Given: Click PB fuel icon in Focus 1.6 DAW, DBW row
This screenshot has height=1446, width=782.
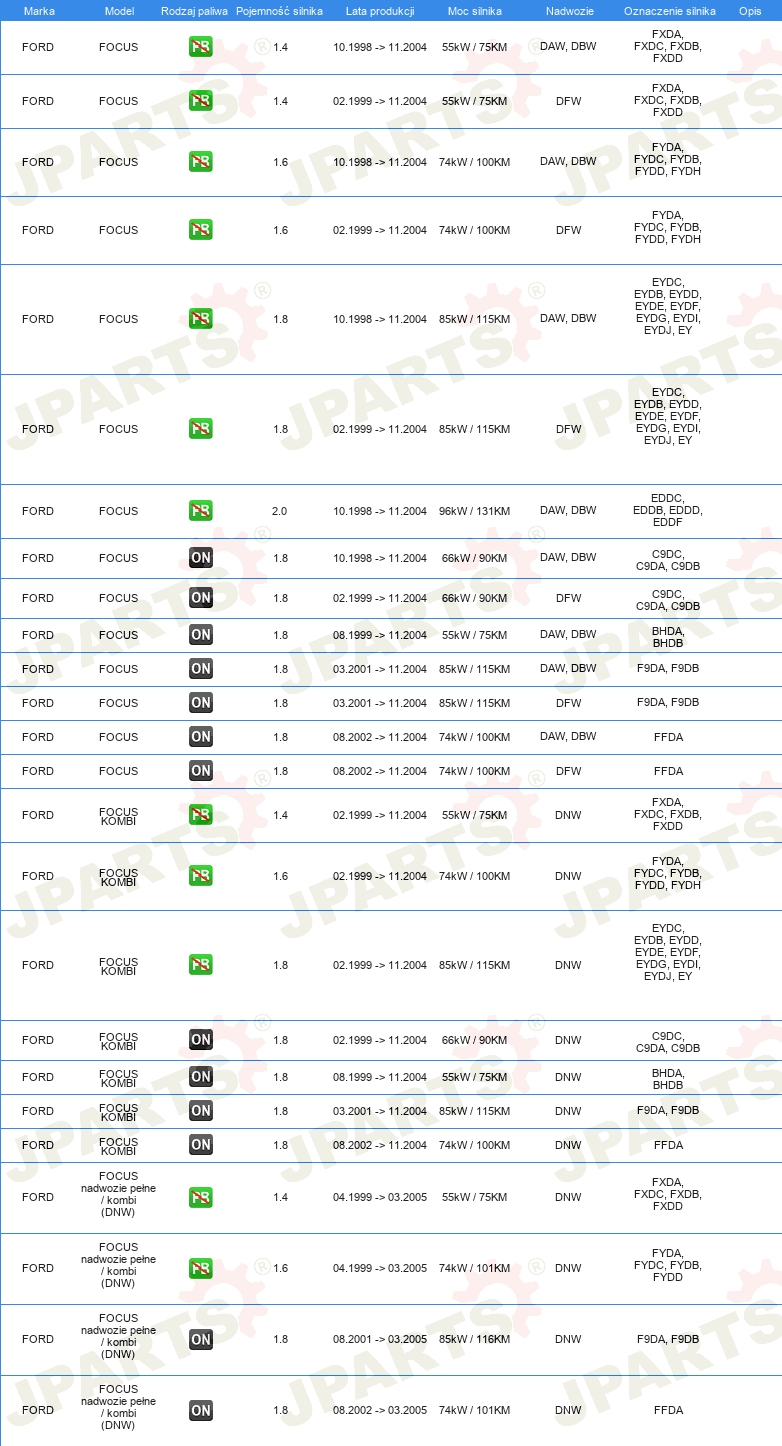Looking at the screenshot, I should [201, 162].
